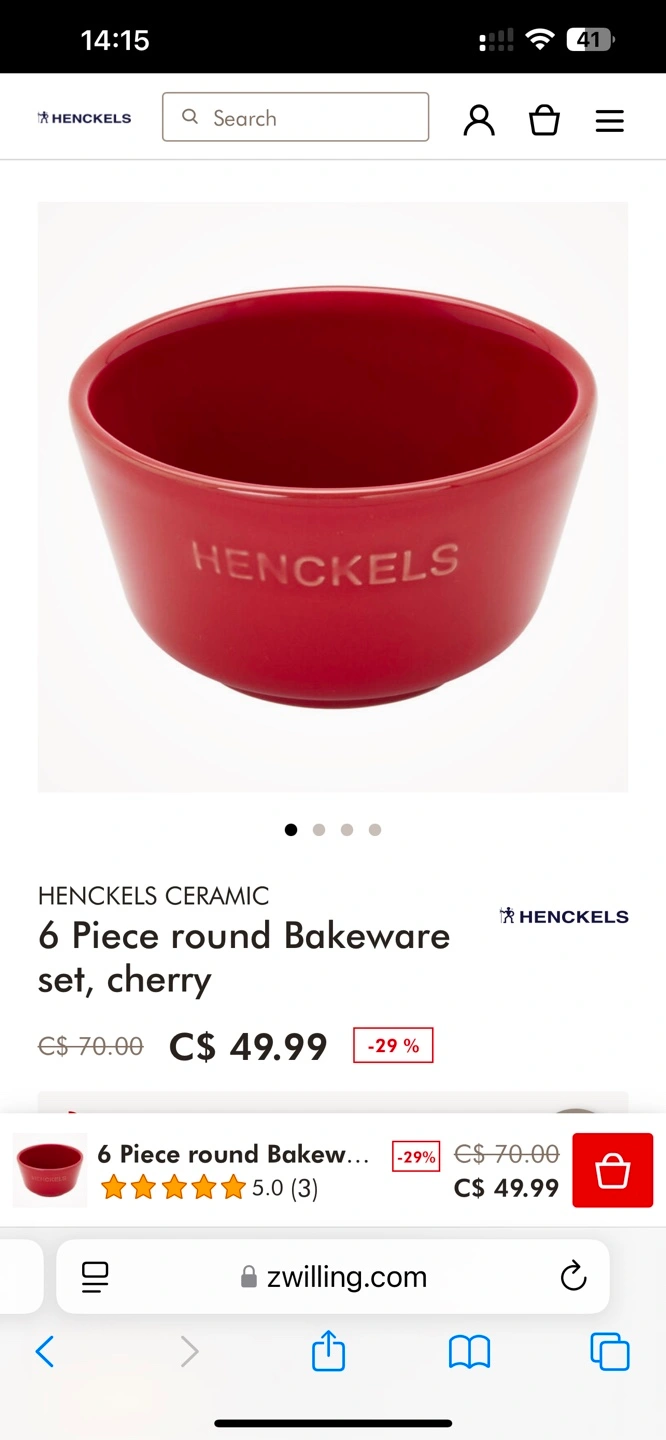The width and height of the screenshot is (666, 1440).
Task: Open the account profile icon
Action: 479,119
